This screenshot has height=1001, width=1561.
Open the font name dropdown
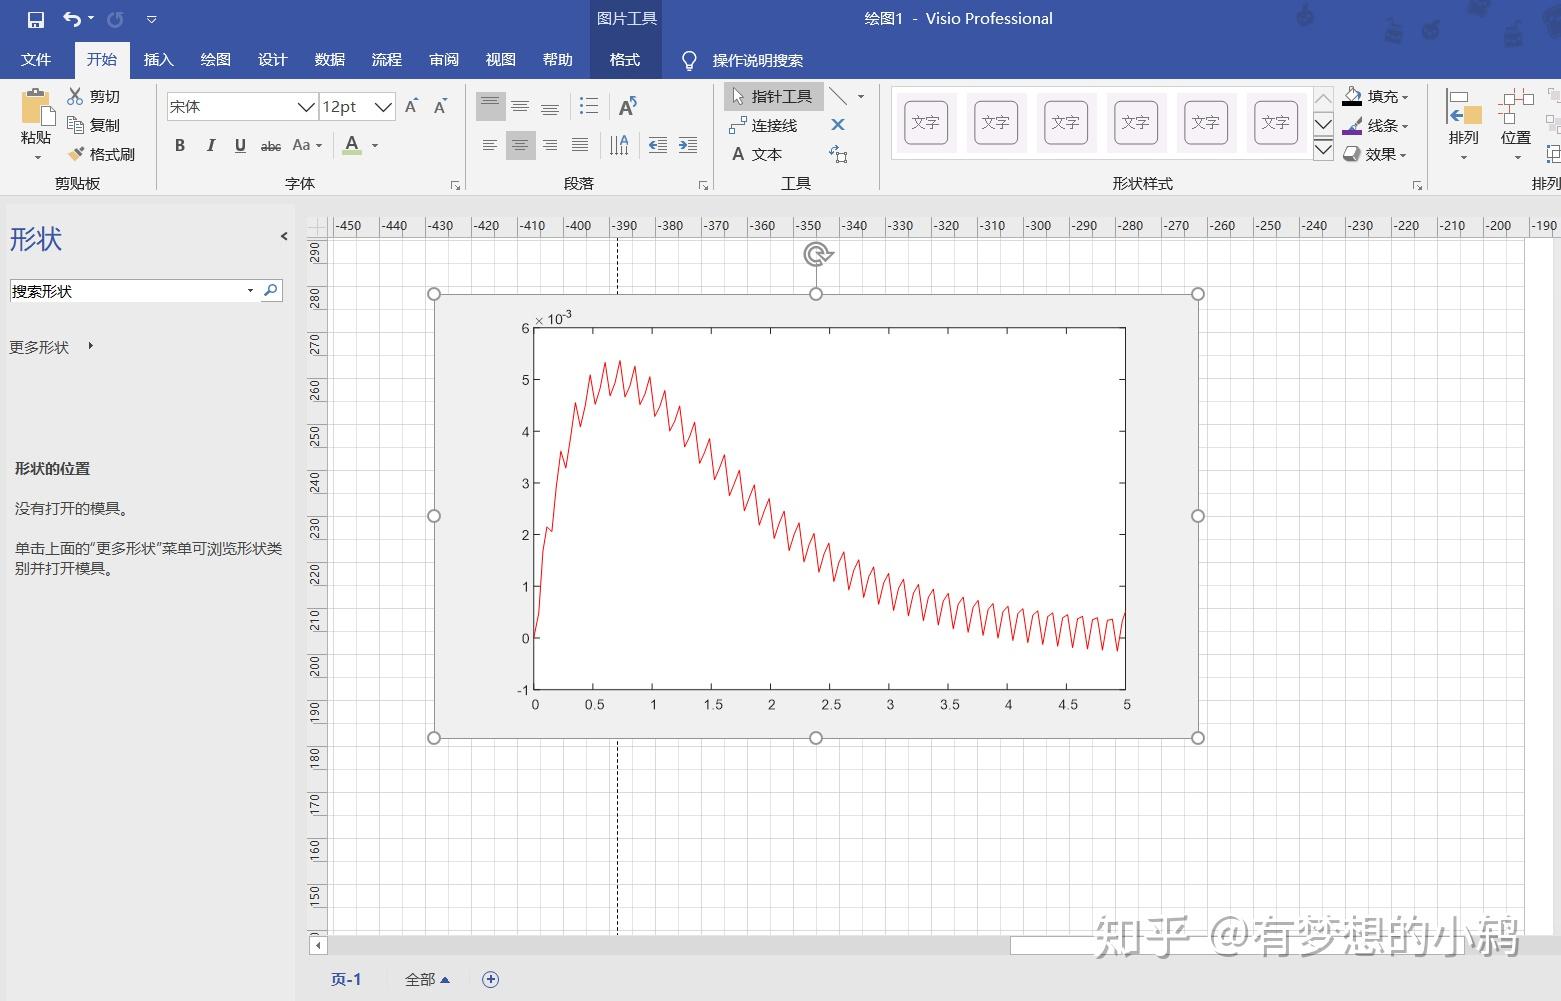click(306, 106)
